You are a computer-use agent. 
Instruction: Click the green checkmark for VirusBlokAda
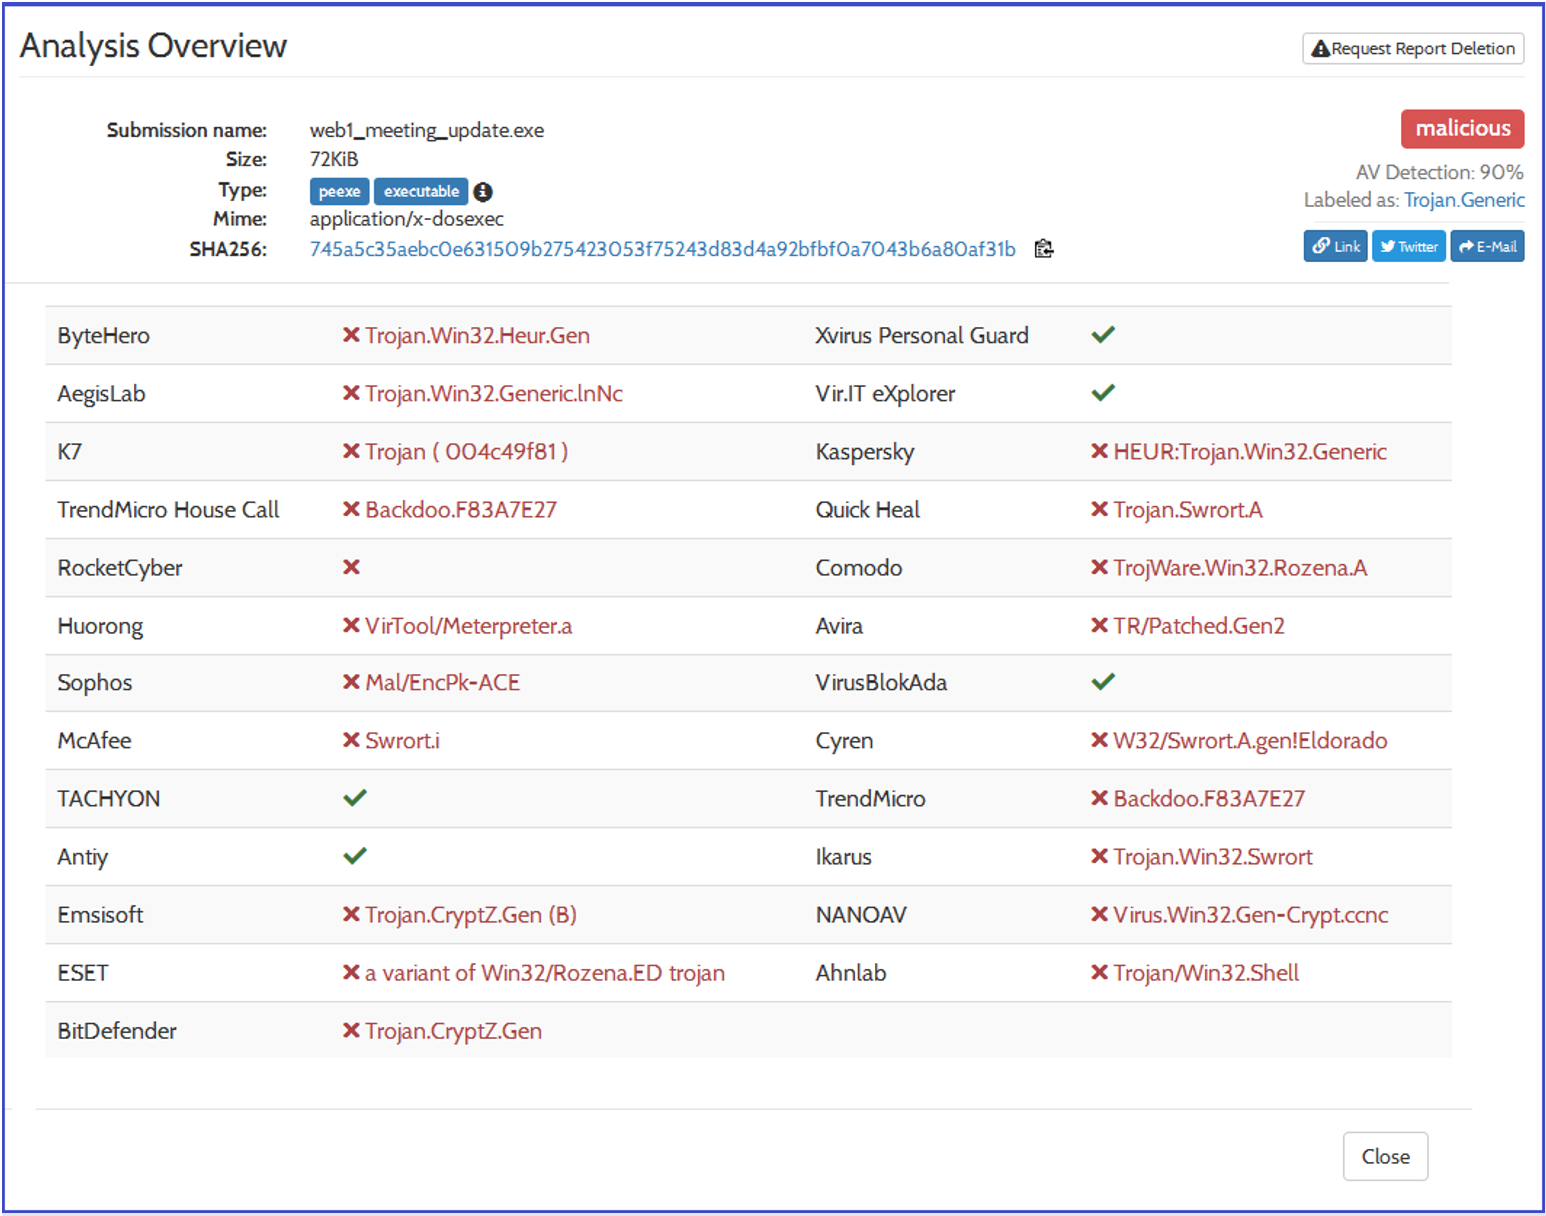1103,682
